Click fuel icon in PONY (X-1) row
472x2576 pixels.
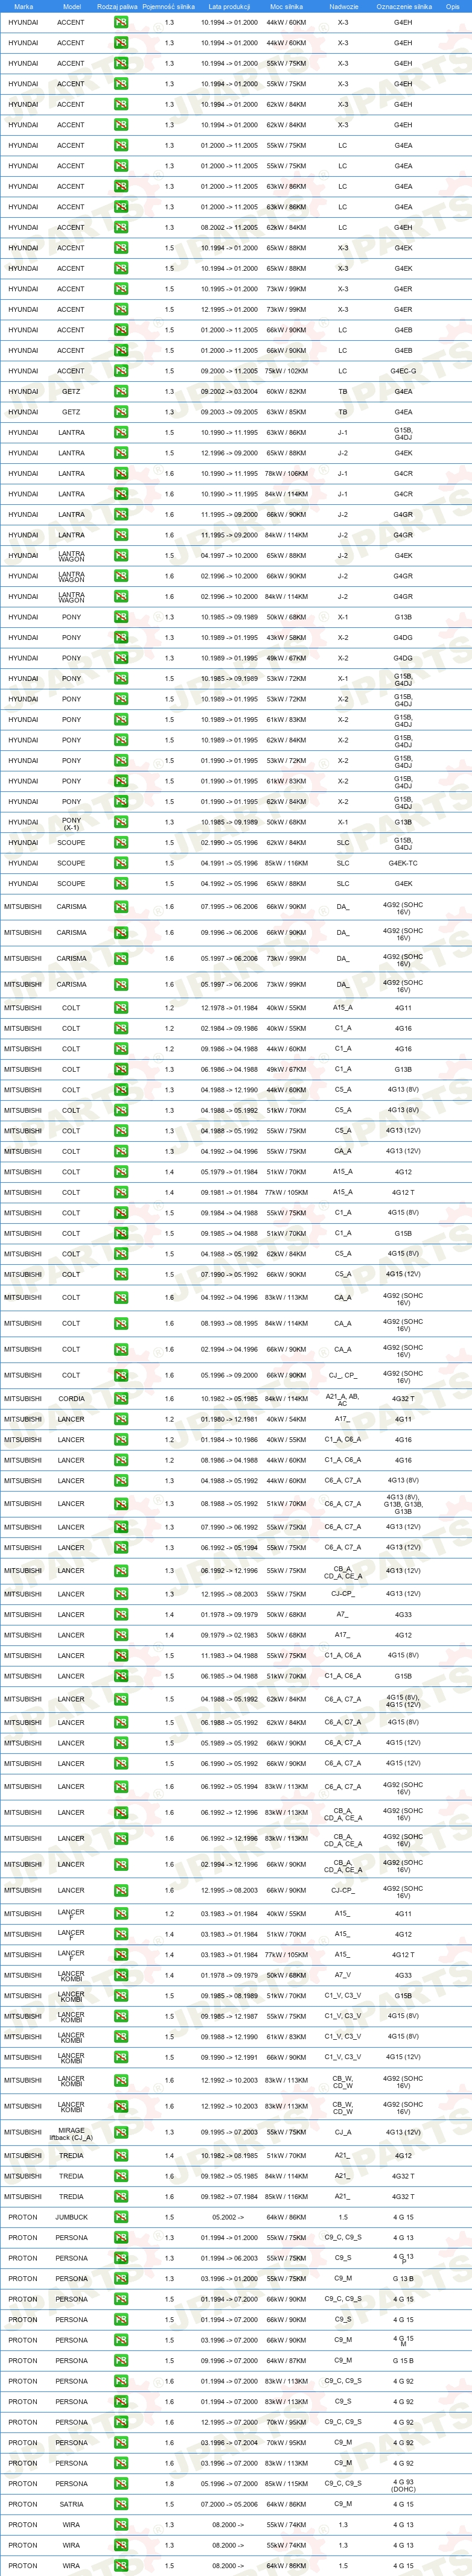121,822
